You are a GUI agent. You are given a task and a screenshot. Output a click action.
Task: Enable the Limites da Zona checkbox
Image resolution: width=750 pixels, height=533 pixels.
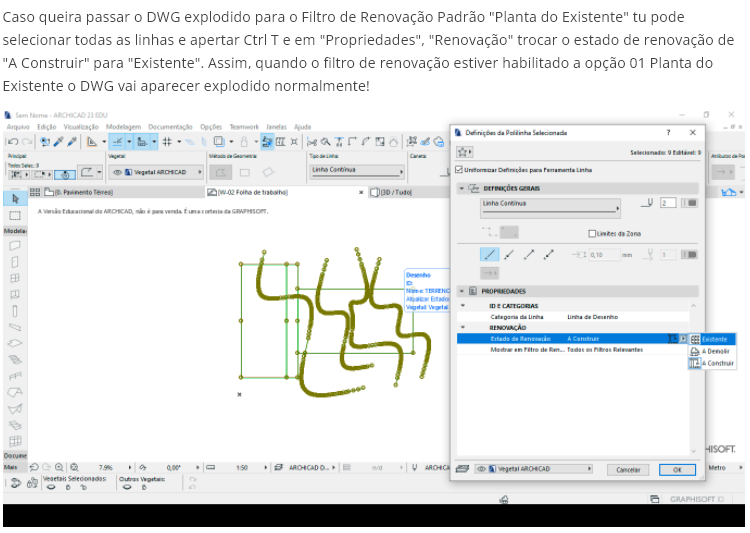(591, 233)
